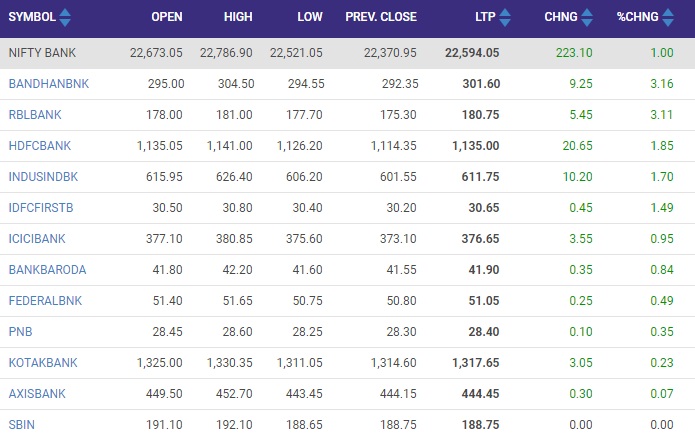Select BANDHANBNK LTP value 301.60
Viewport: 695px width, 438px height.
click(481, 84)
